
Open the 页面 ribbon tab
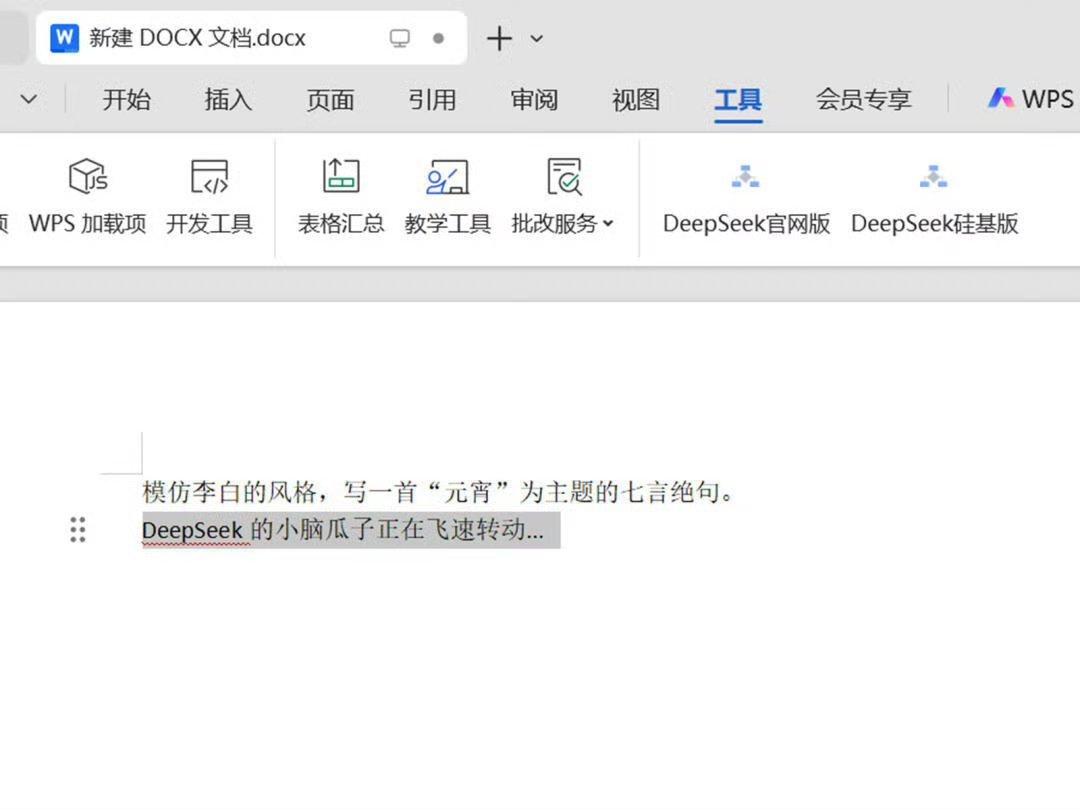331,100
